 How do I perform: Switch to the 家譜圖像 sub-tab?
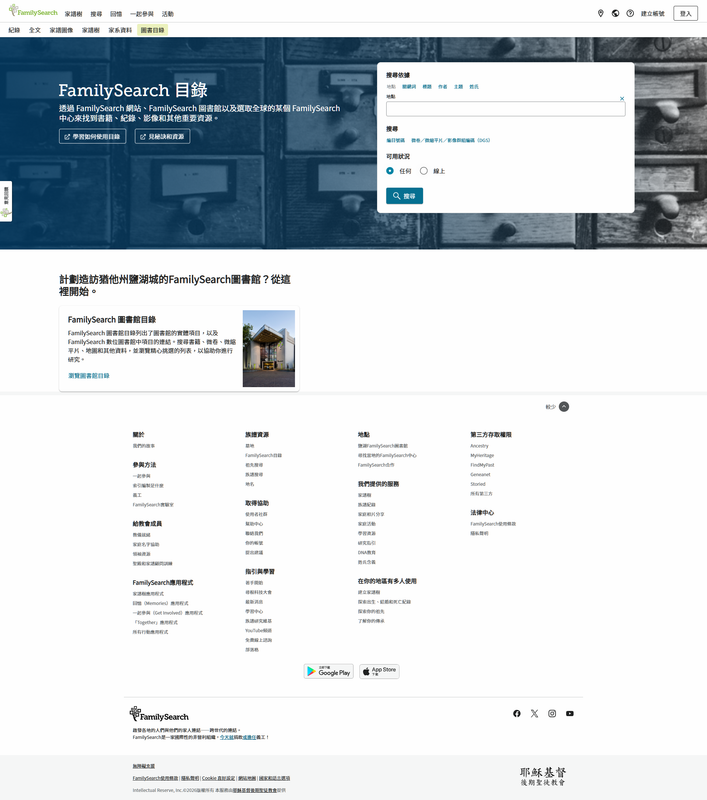point(61,30)
